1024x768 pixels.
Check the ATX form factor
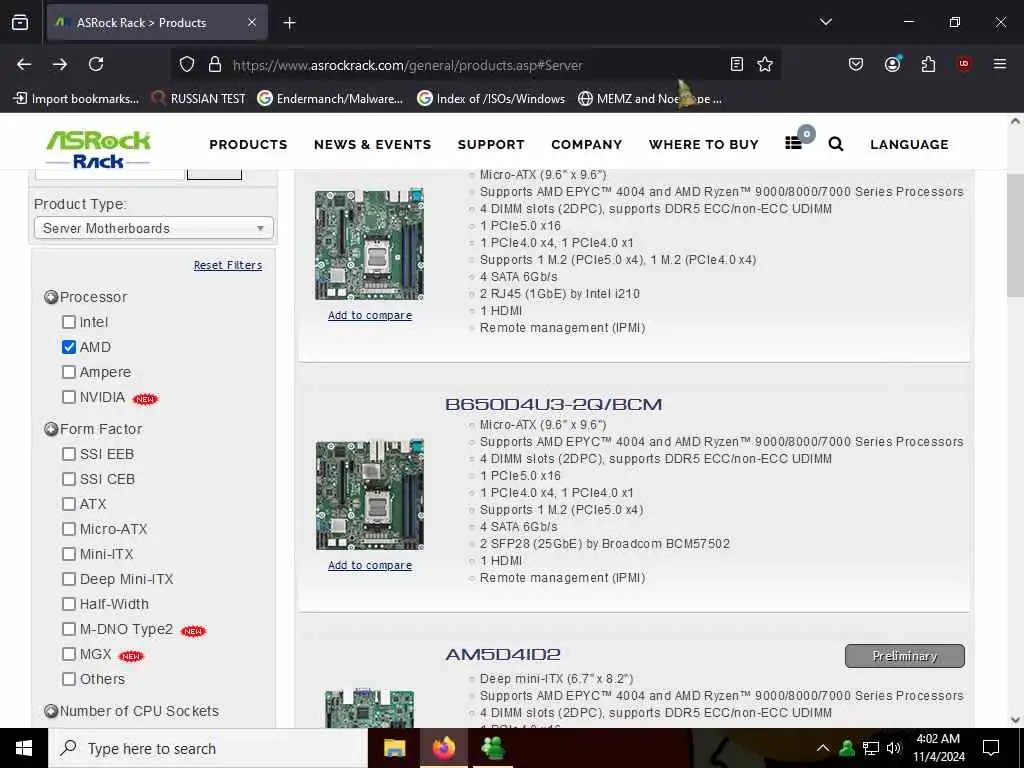(x=69, y=504)
